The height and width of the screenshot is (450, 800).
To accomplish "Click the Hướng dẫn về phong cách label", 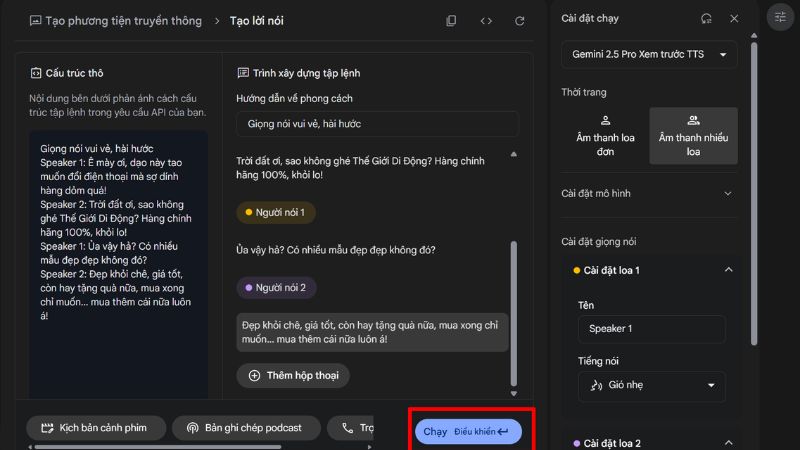I will click(294, 98).
